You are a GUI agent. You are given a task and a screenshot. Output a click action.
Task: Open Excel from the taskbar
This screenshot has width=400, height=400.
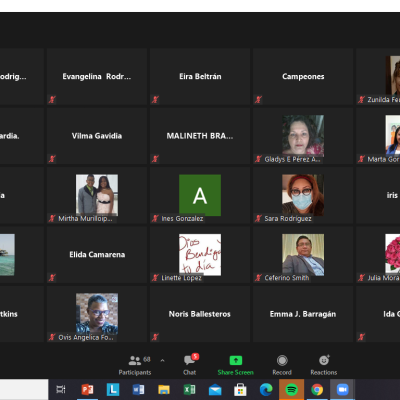click(189, 389)
